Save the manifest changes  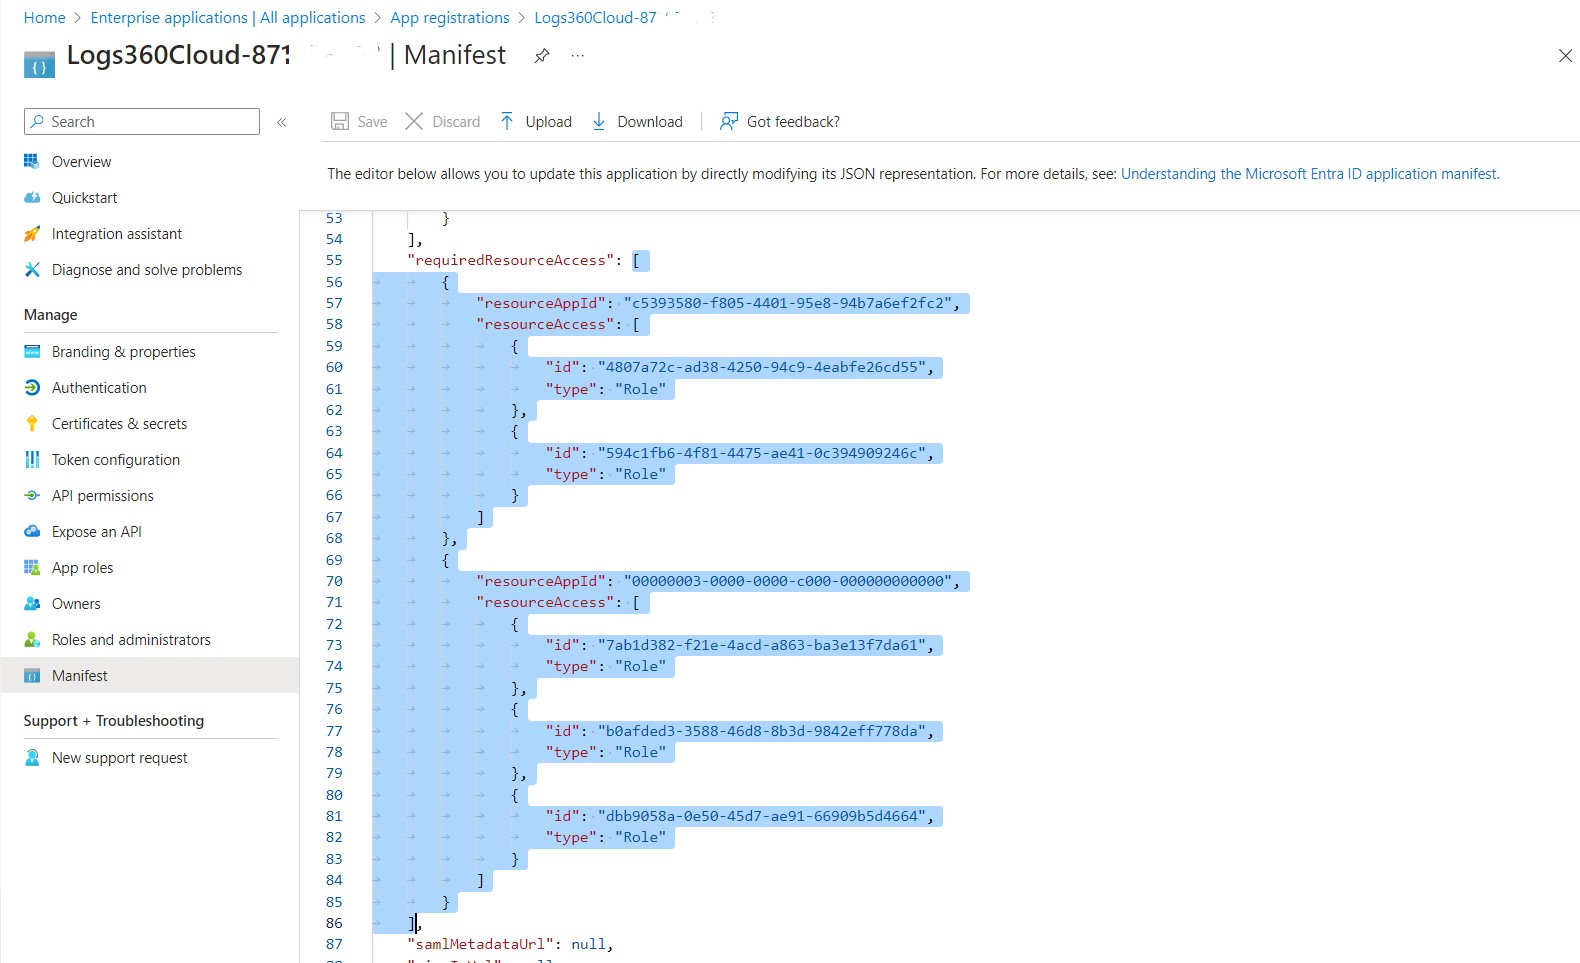[x=357, y=121]
